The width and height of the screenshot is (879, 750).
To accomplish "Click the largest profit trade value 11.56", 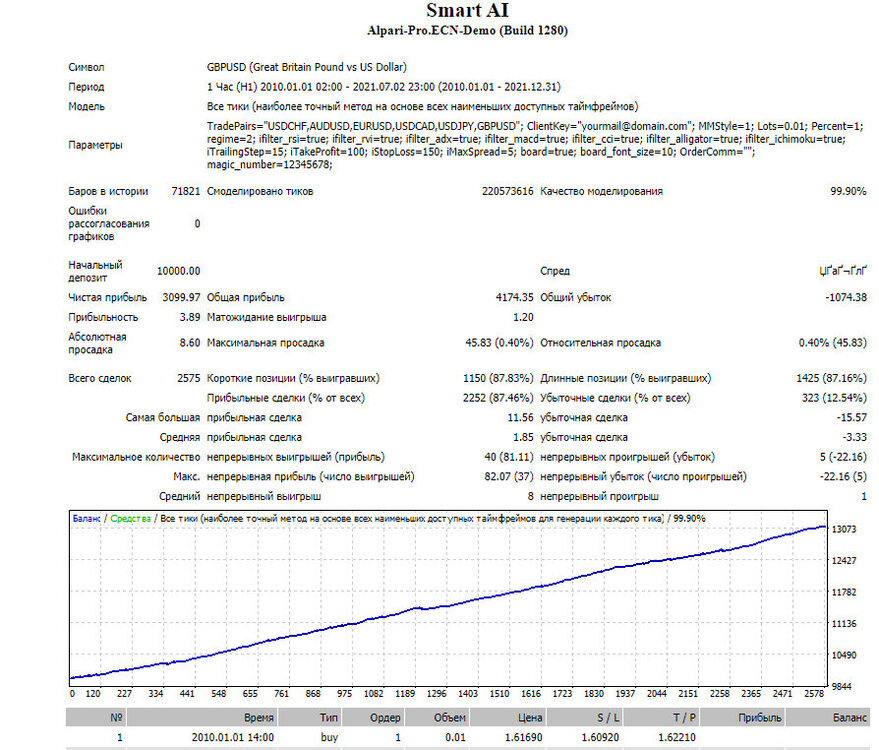I will [520, 418].
